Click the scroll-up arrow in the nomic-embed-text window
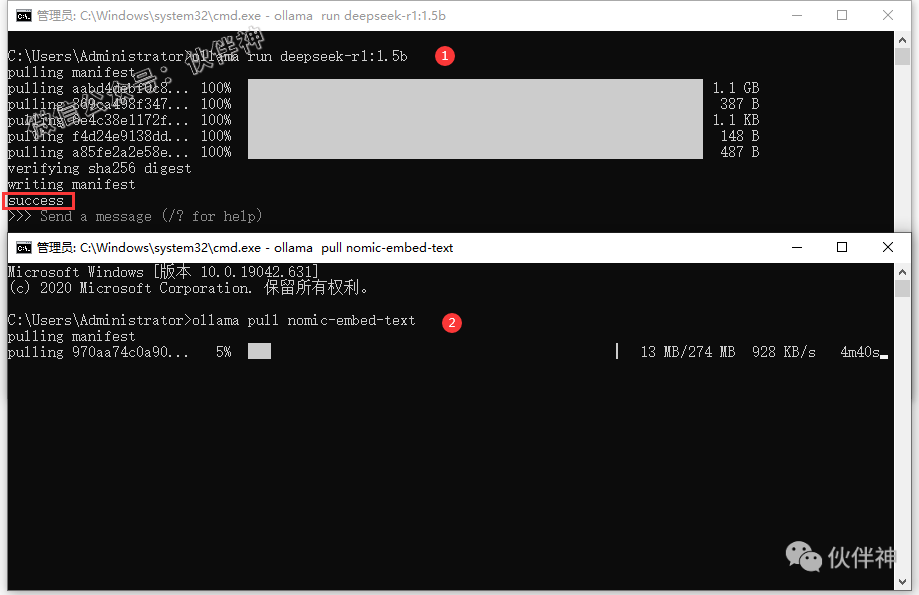The width and height of the screenshot is (919, 595). pos(903,272)
